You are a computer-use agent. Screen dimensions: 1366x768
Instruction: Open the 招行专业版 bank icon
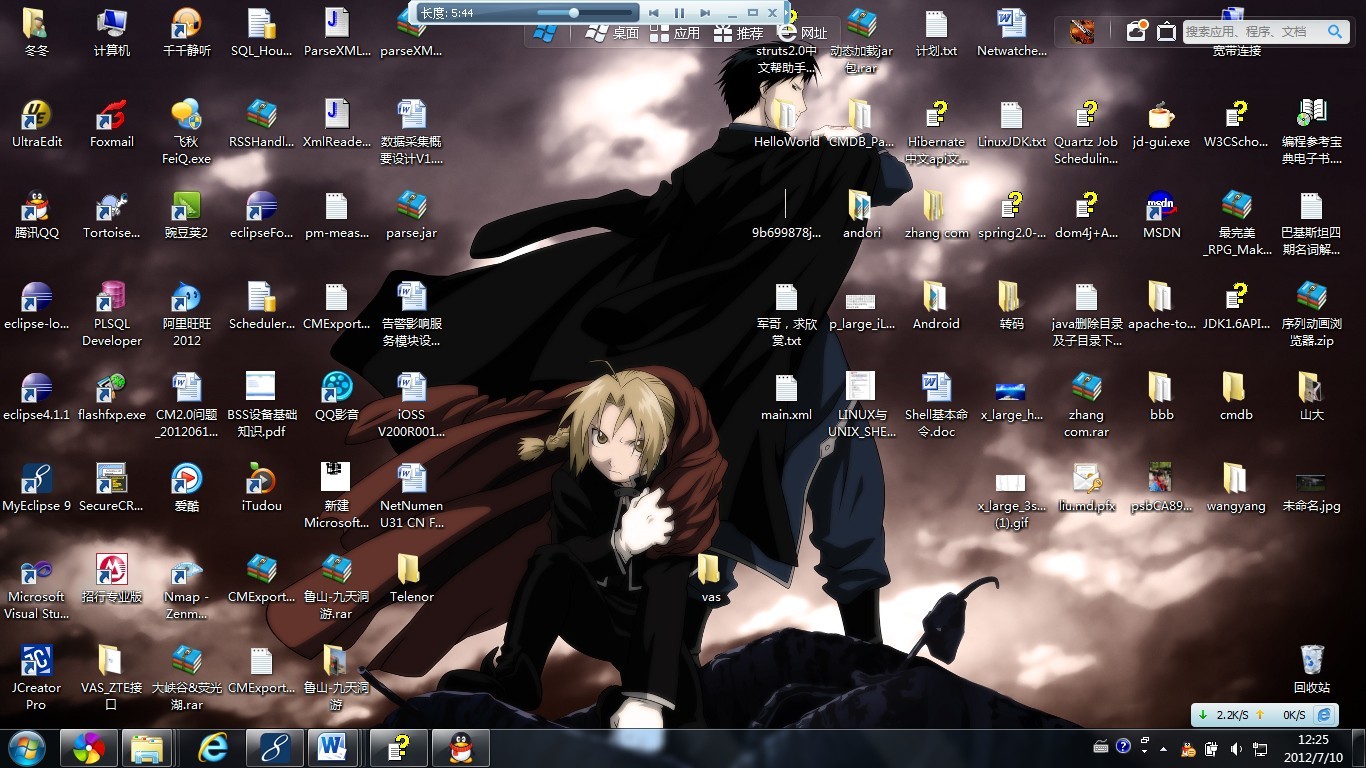coord(112,579)
